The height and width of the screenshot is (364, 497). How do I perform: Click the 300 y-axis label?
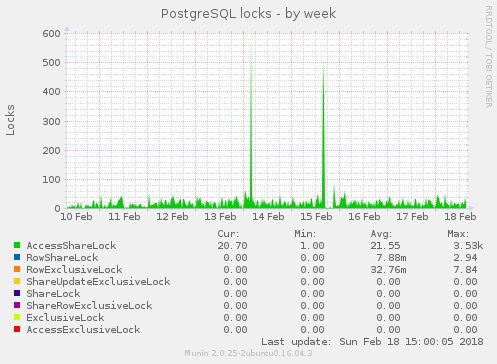(x=52, y=121)
